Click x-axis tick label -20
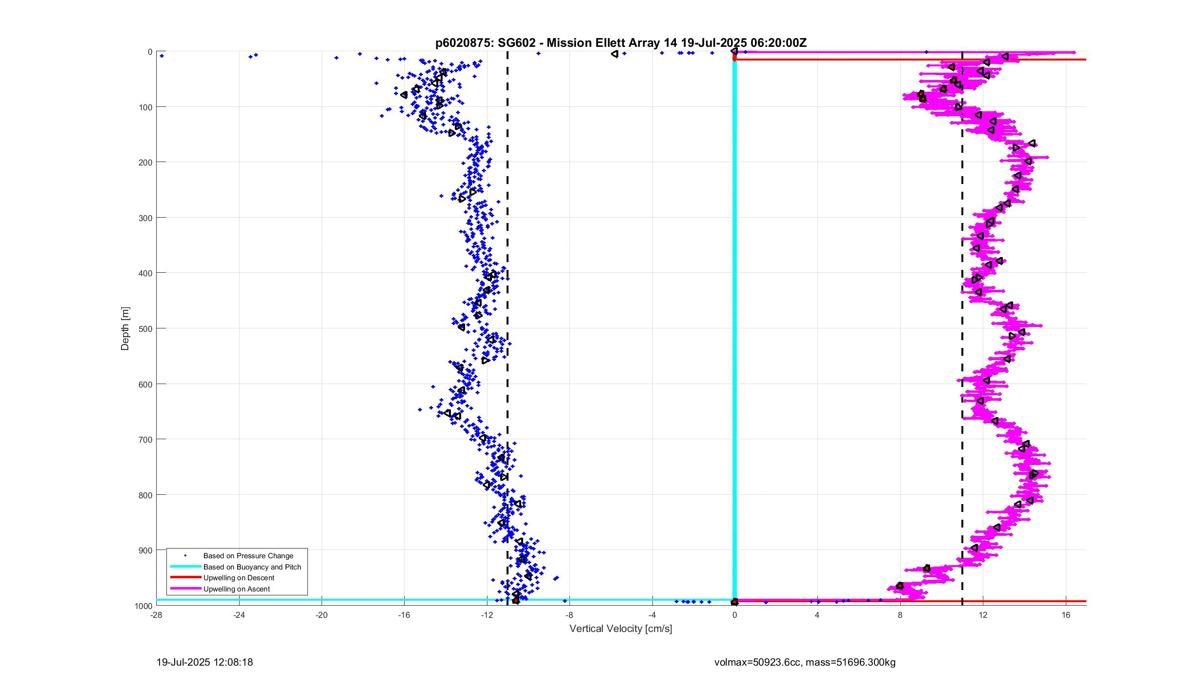1200x681 pixels. point(322,615)
